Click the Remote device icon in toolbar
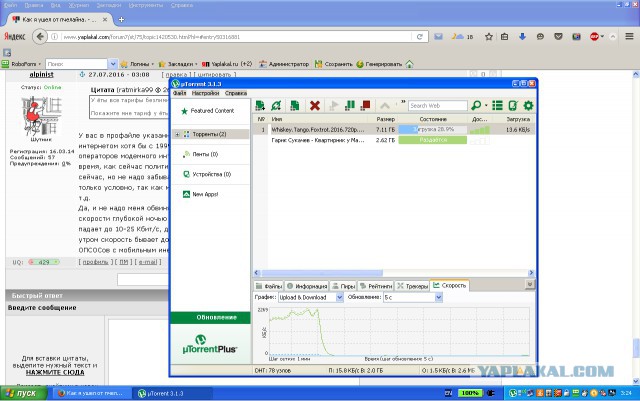The image size is (640, 401). (x=513, y=105)
